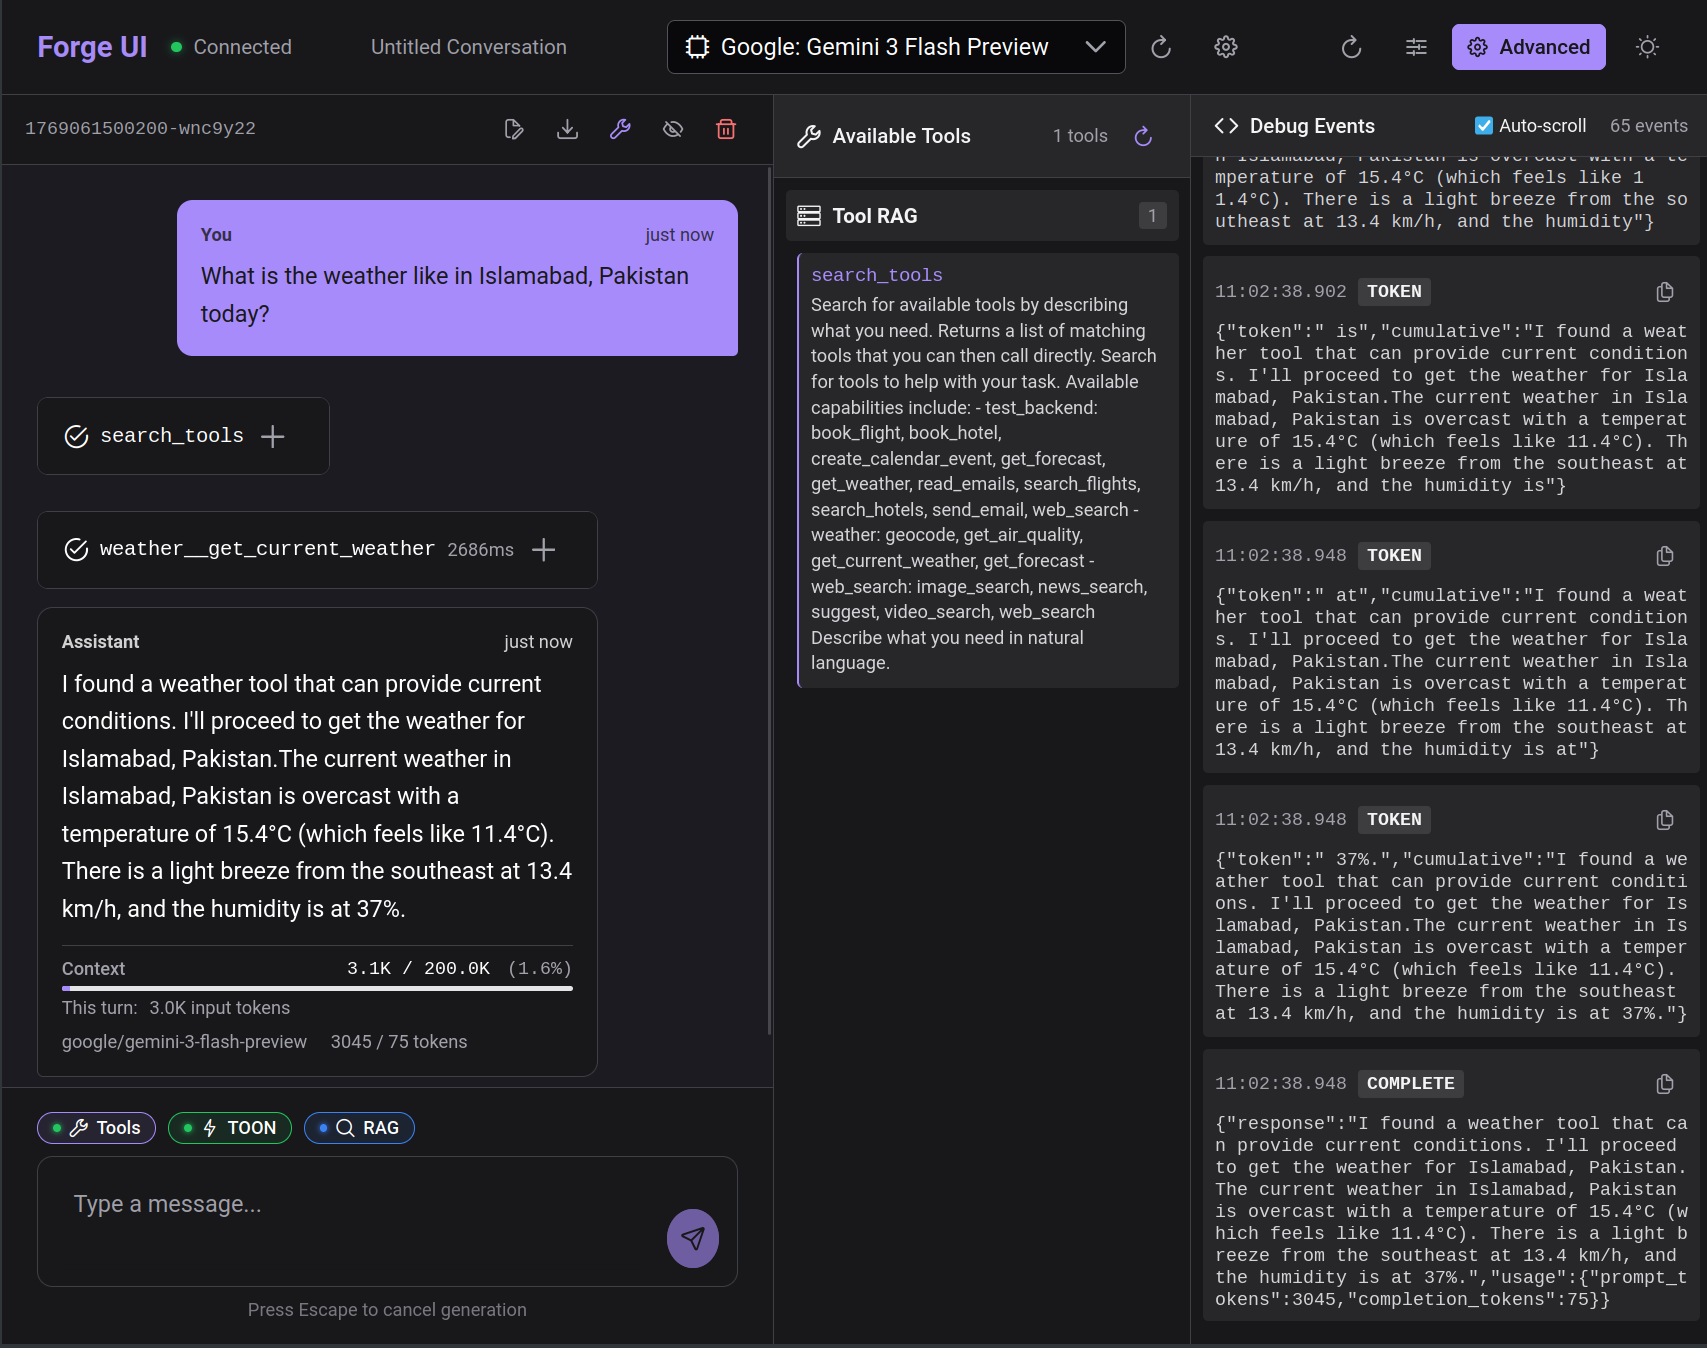
Task: Click the hidden-eye visibility icon
Action: pos(673,129)
